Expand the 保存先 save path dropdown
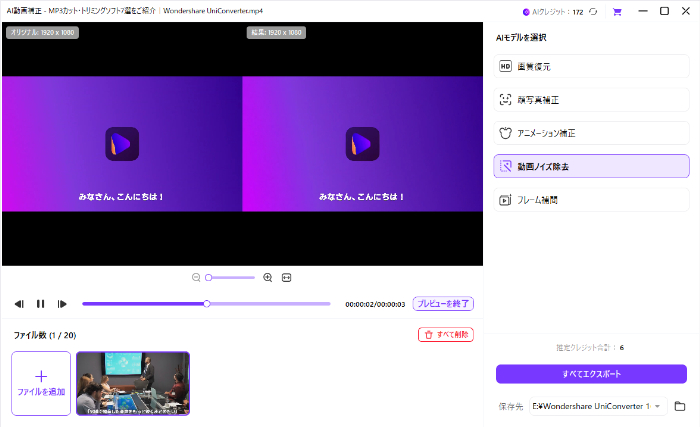 click(x=658, y=406)
